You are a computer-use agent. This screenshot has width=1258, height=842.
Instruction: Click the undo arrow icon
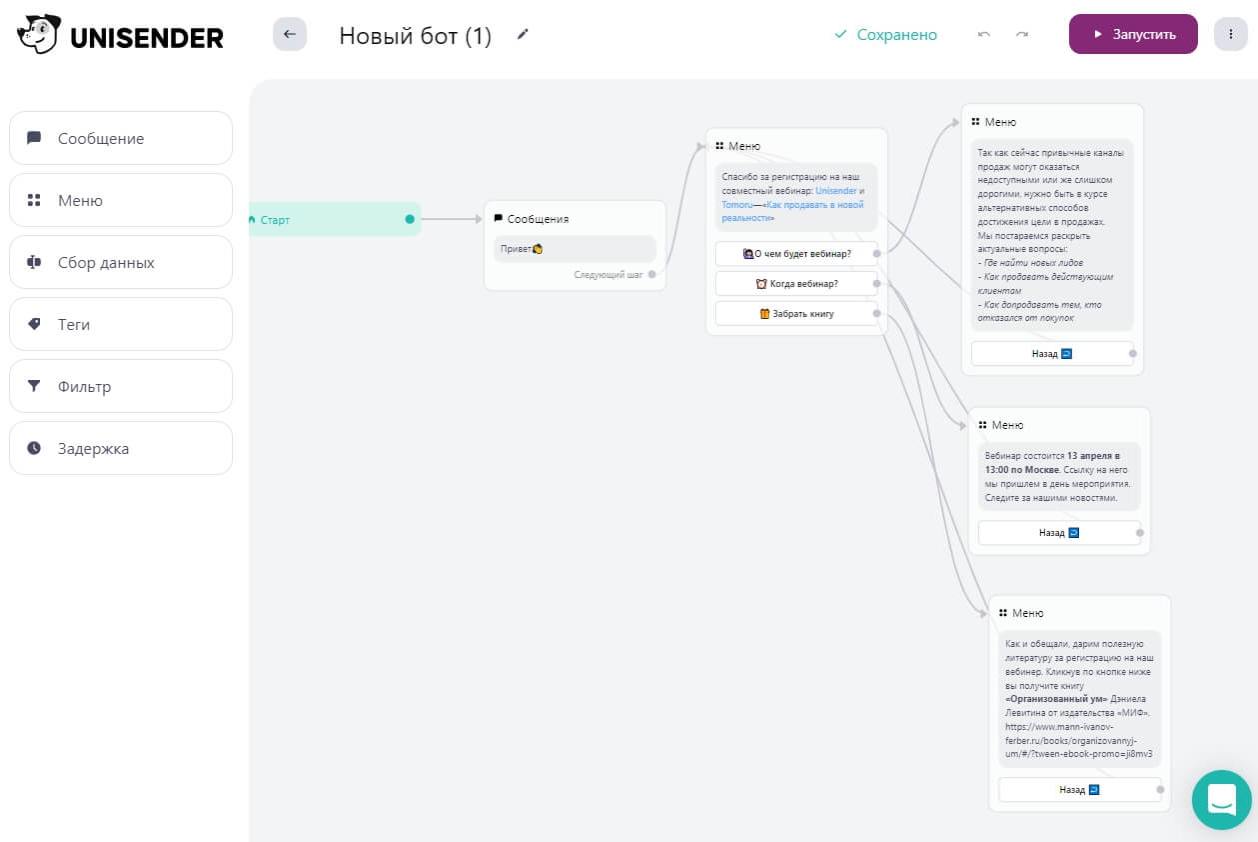[984, 35]
